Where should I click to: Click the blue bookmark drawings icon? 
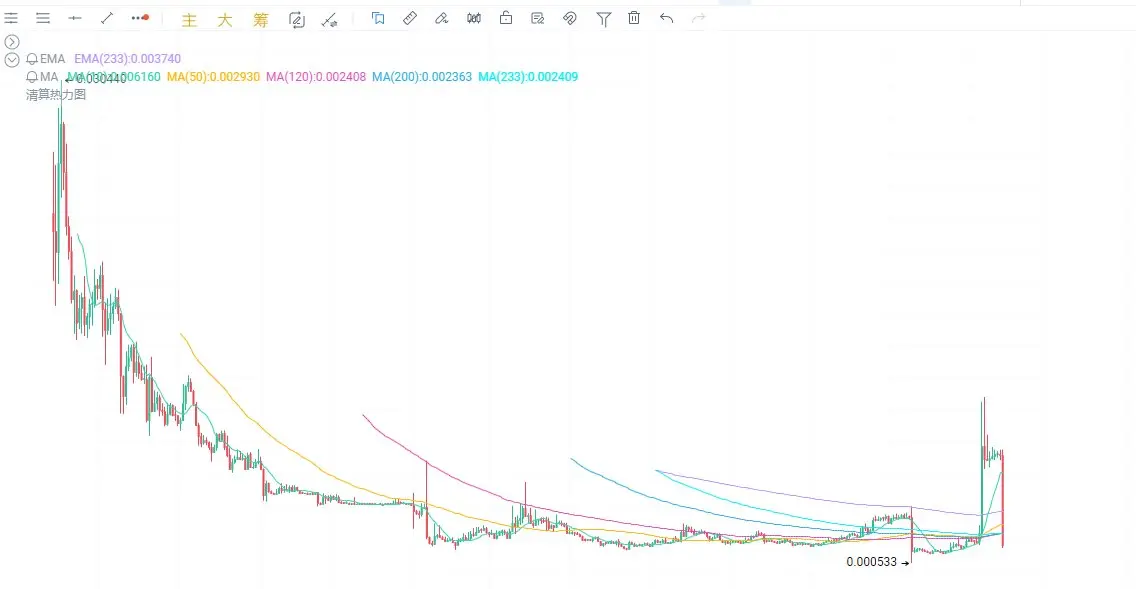(377, 18)
